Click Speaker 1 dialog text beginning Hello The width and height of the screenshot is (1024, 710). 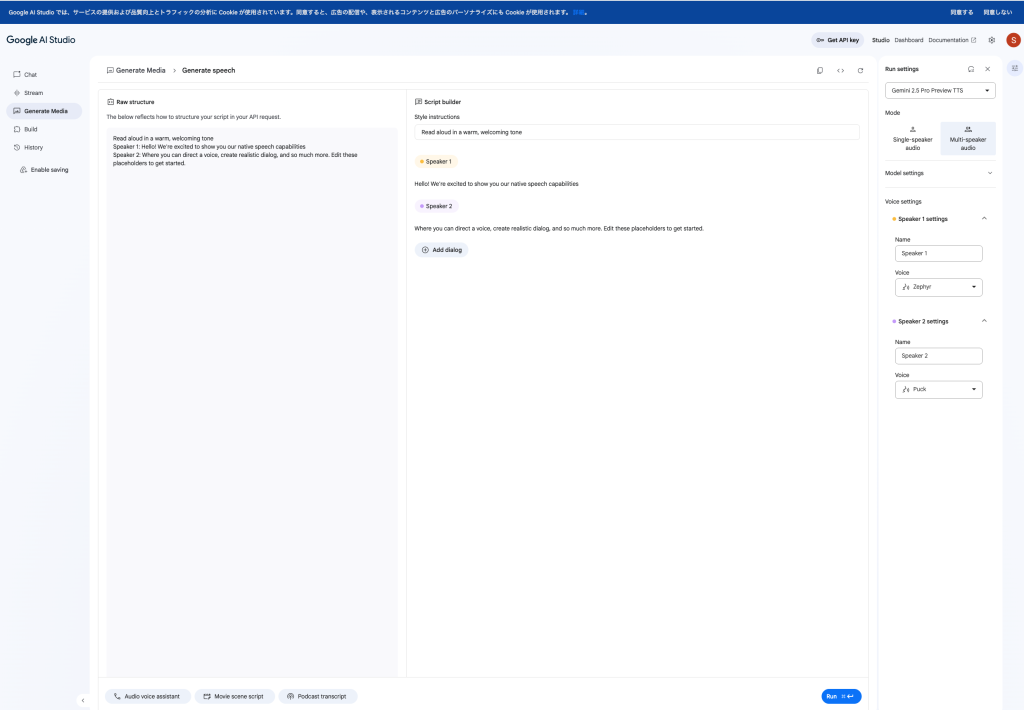(x=496, y=184)
